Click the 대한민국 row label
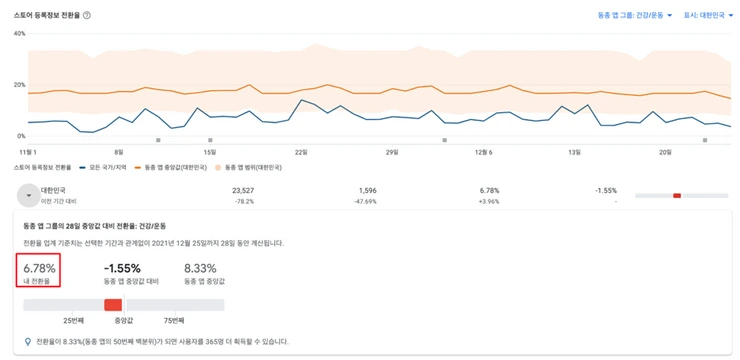The height and width of the screenshot is (360, 740). click(53, 191)
